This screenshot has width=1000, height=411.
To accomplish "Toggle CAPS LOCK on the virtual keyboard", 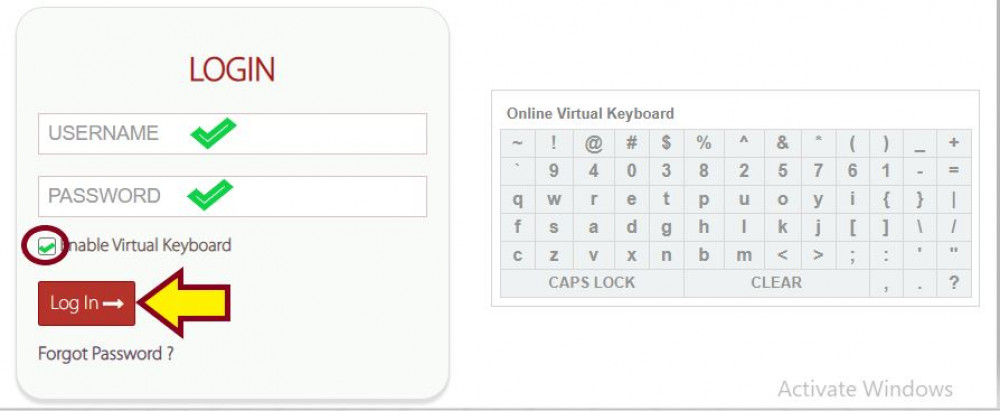I will [x=592, y=283].
